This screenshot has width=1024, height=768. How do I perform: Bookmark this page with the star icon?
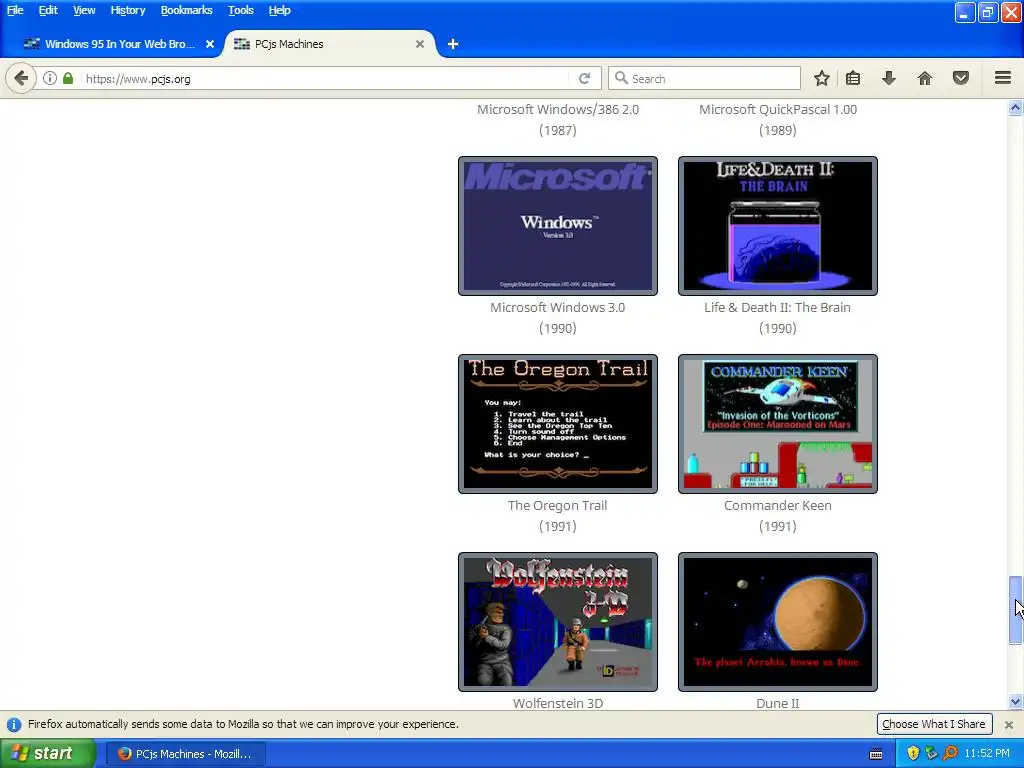click(x=822, y=78)
